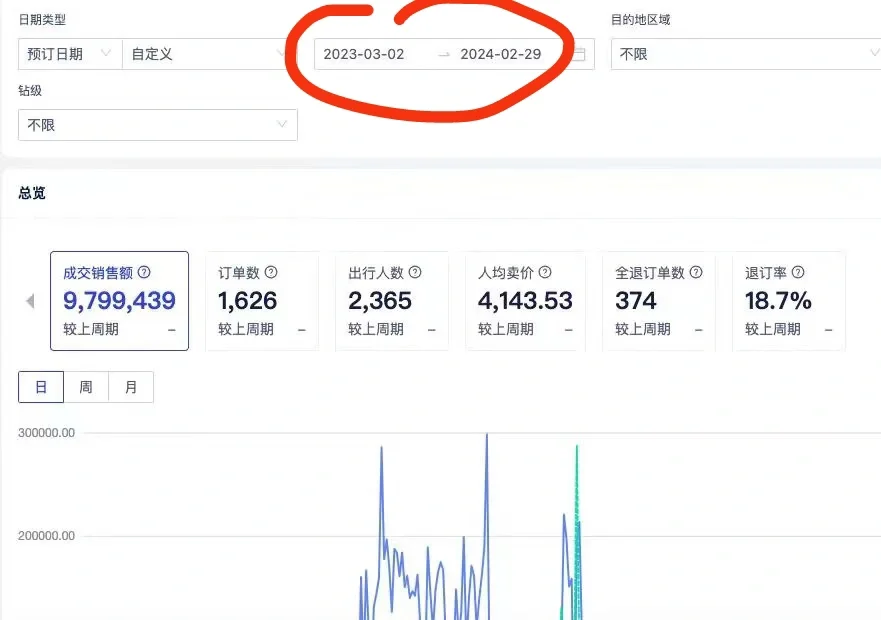Select the 退订率 metric card
This screenshot has height=620, width=881.
pyautogui.click(x=788, y=300)
